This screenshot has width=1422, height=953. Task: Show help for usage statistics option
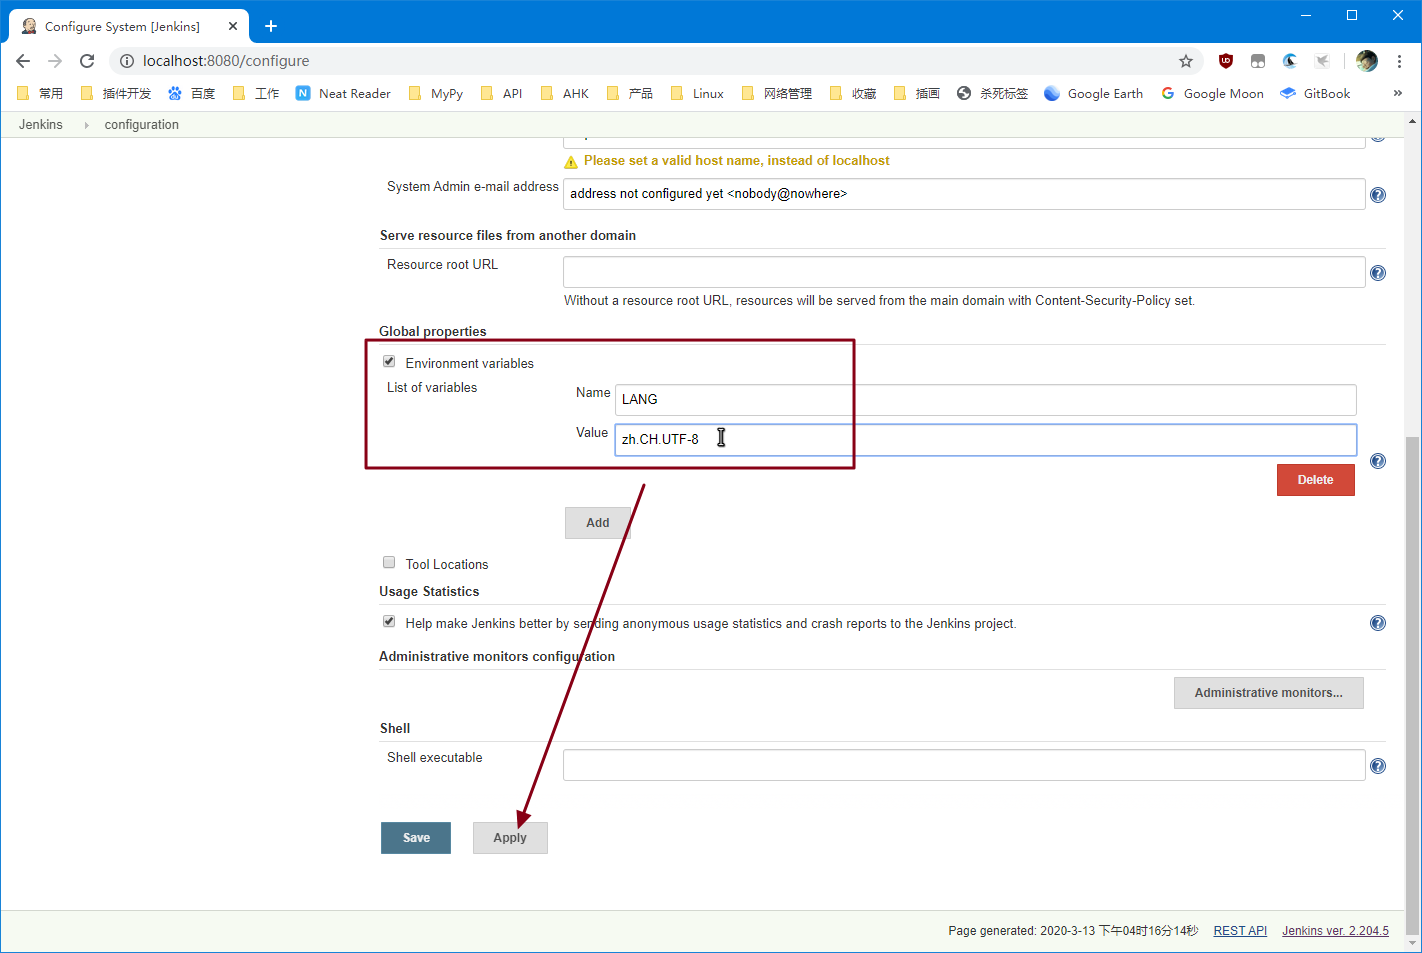(1378, 623)
